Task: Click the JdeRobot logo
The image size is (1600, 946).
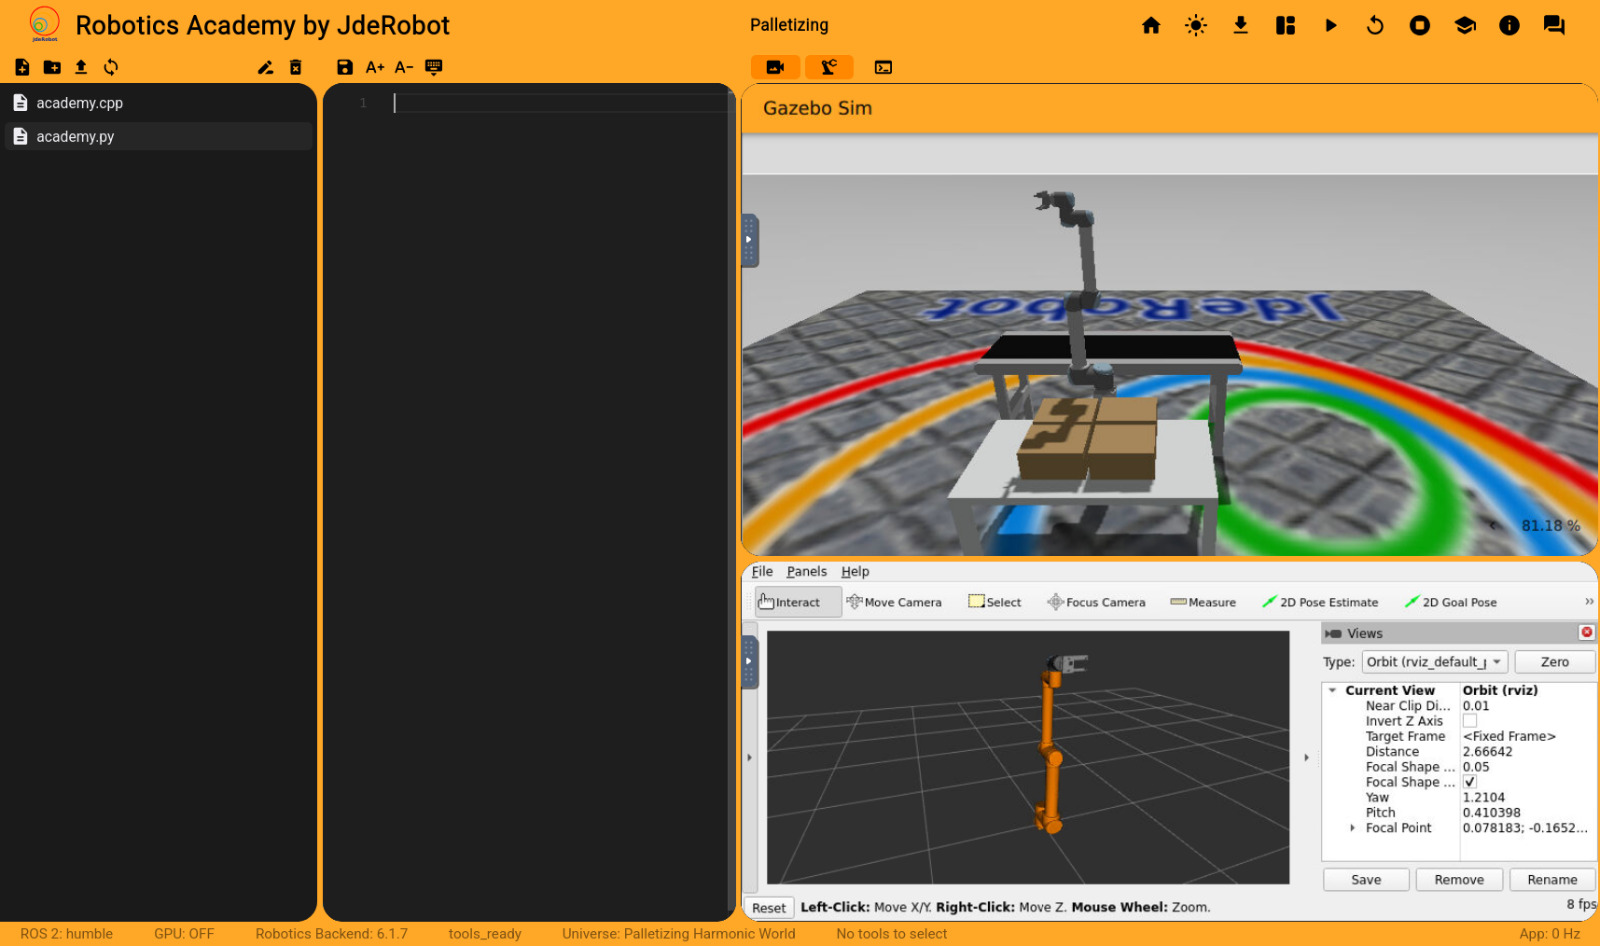Action: coord(44,24)
